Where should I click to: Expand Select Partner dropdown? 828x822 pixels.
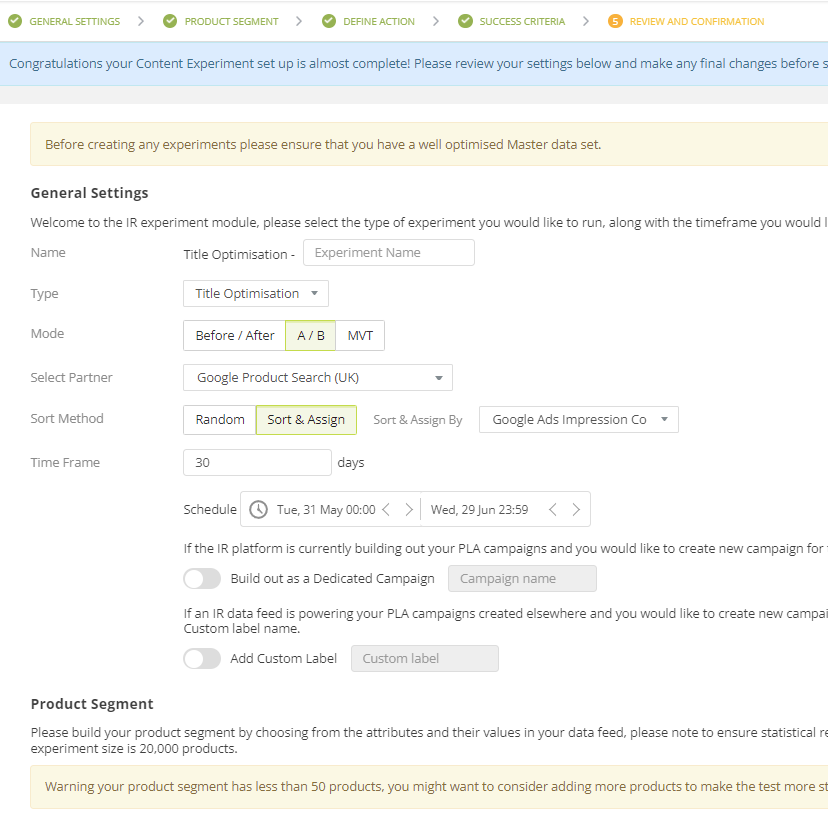[318, 377]
